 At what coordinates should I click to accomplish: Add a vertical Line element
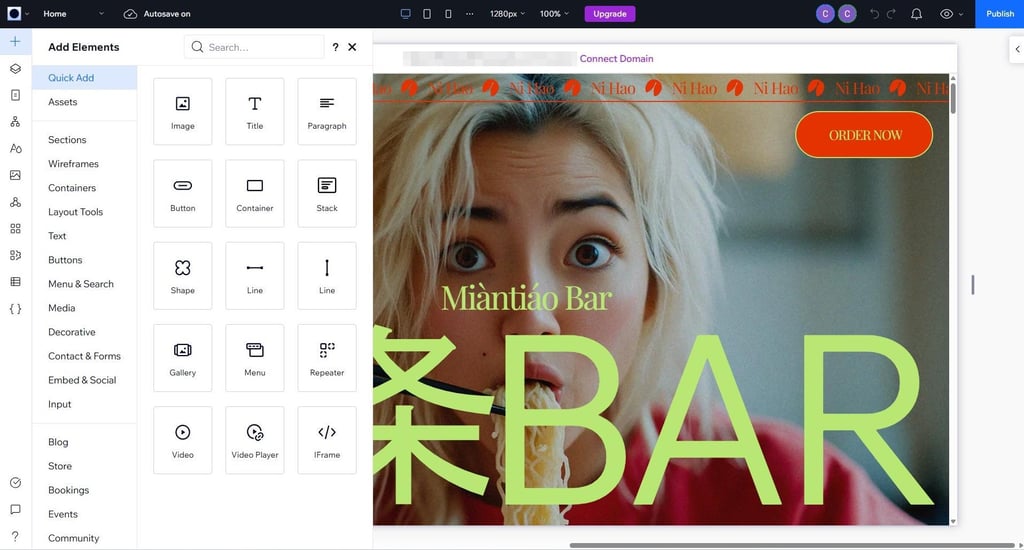coord(327,276)
